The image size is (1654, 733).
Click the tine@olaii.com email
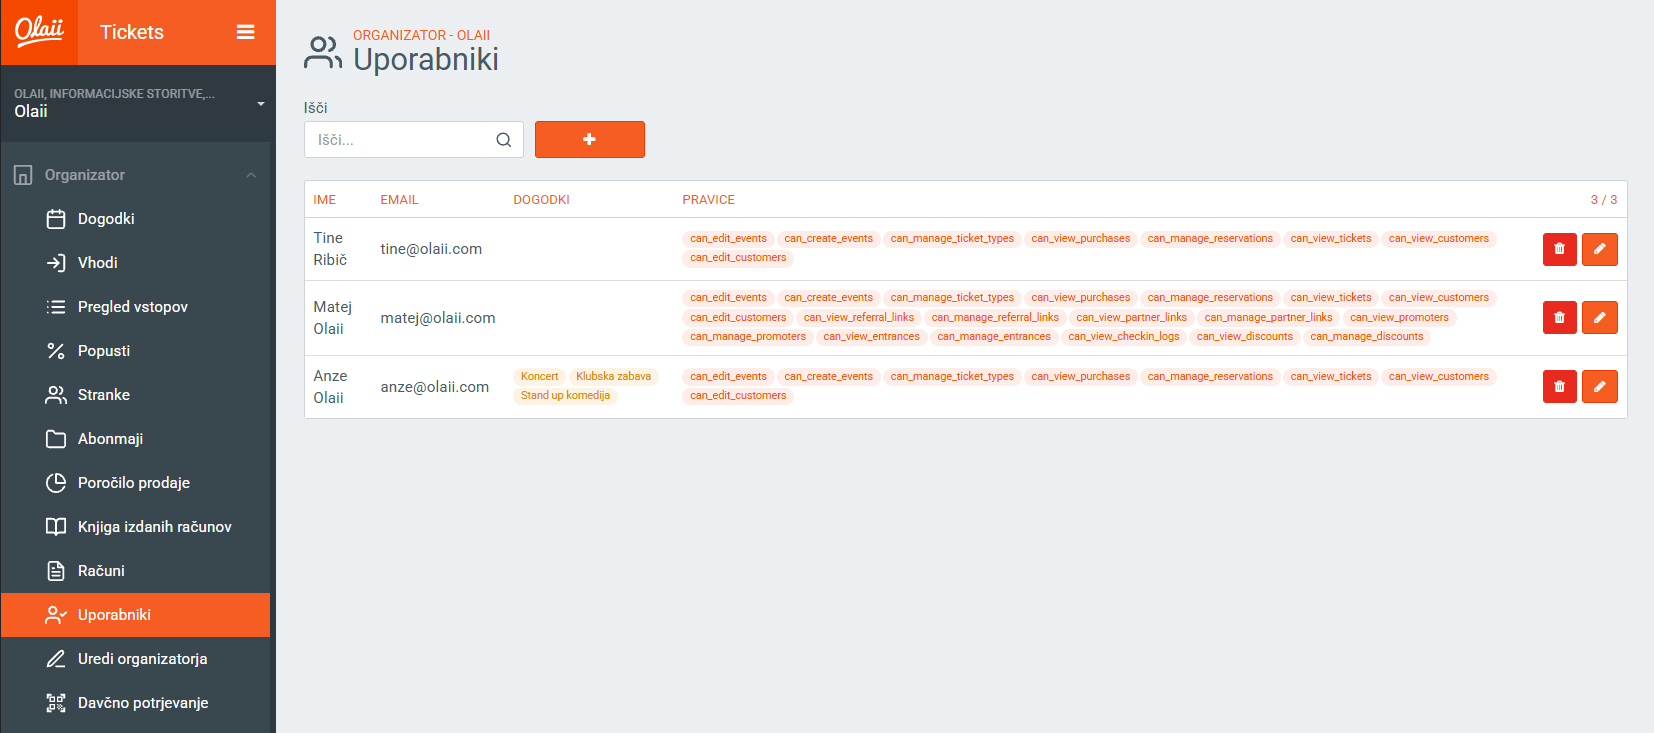(431, 249)
